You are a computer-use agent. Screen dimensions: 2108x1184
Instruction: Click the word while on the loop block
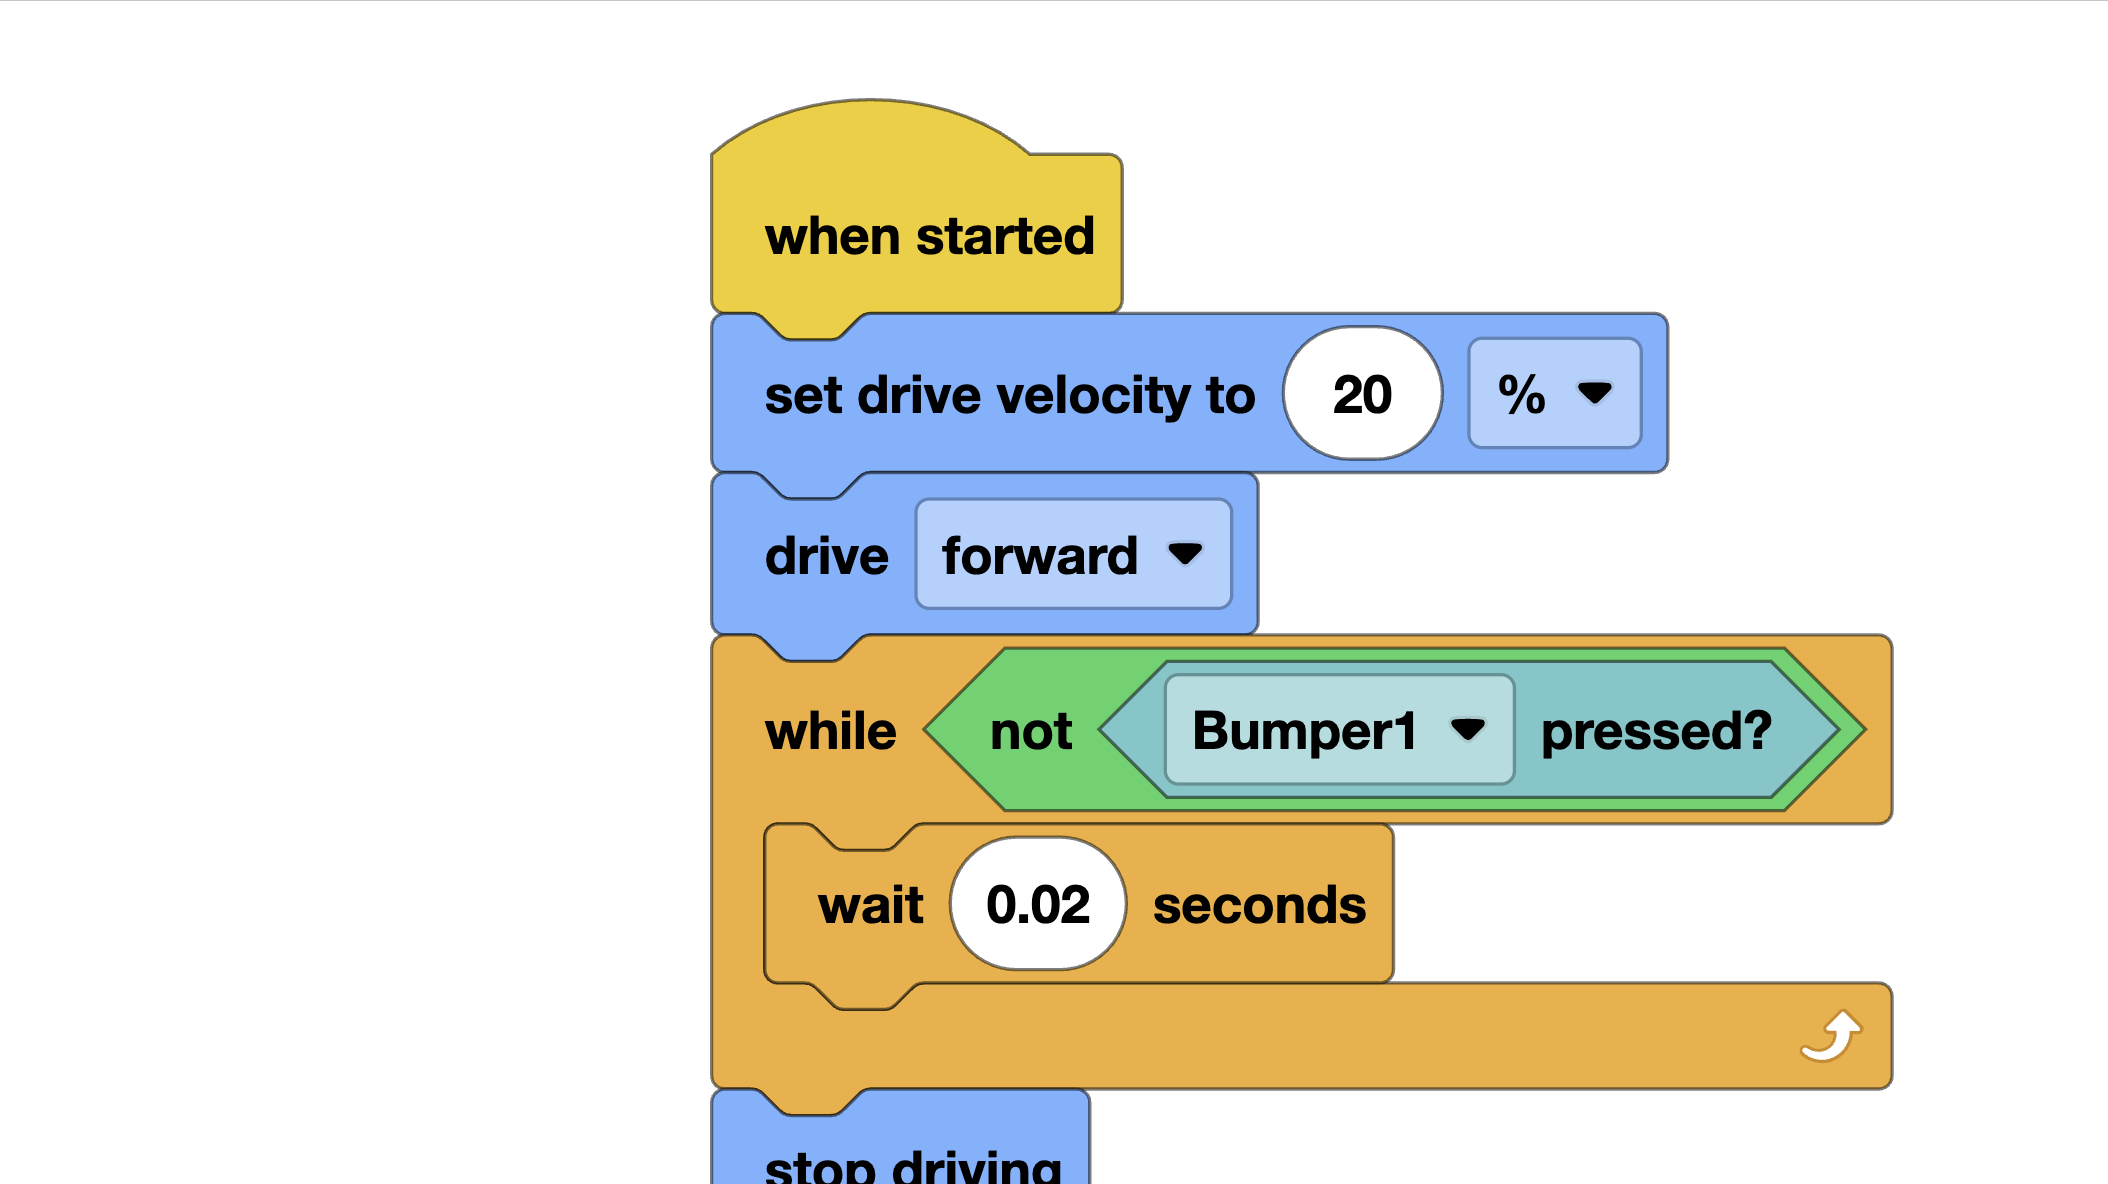pyautogui.click(x=830, y=730)
